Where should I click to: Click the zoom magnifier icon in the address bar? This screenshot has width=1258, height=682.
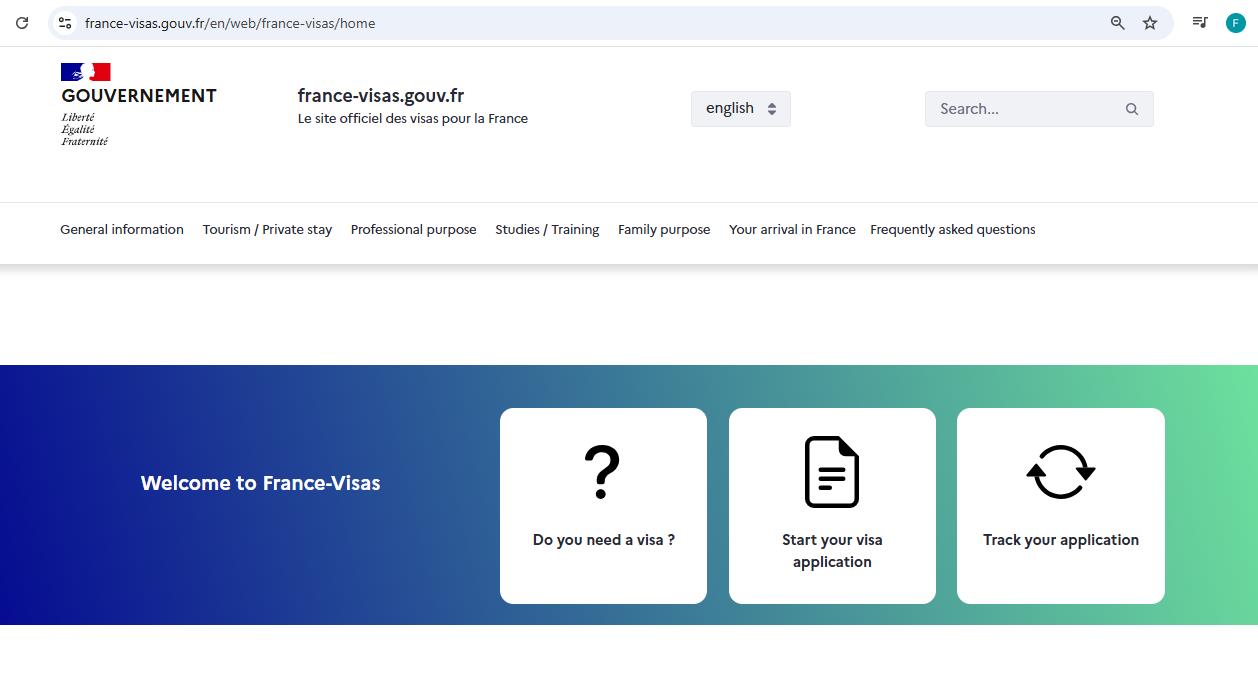(x=1117, y=22)
